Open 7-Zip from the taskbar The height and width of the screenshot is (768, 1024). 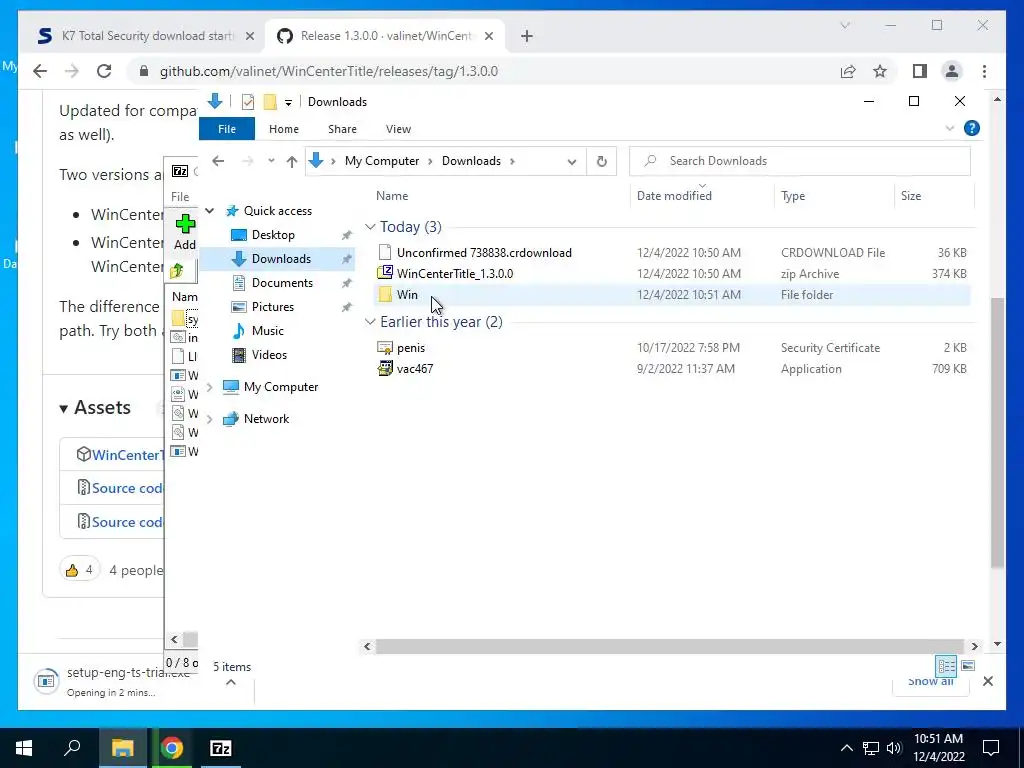click(220, 748)
